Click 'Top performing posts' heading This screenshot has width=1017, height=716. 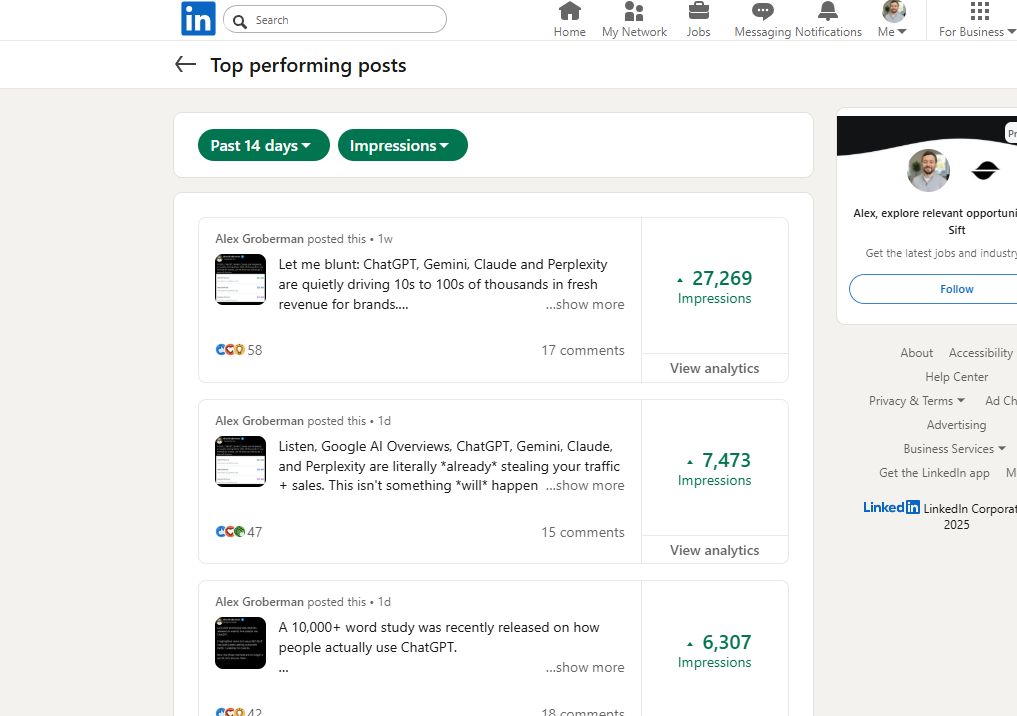[x=308, y=66]
